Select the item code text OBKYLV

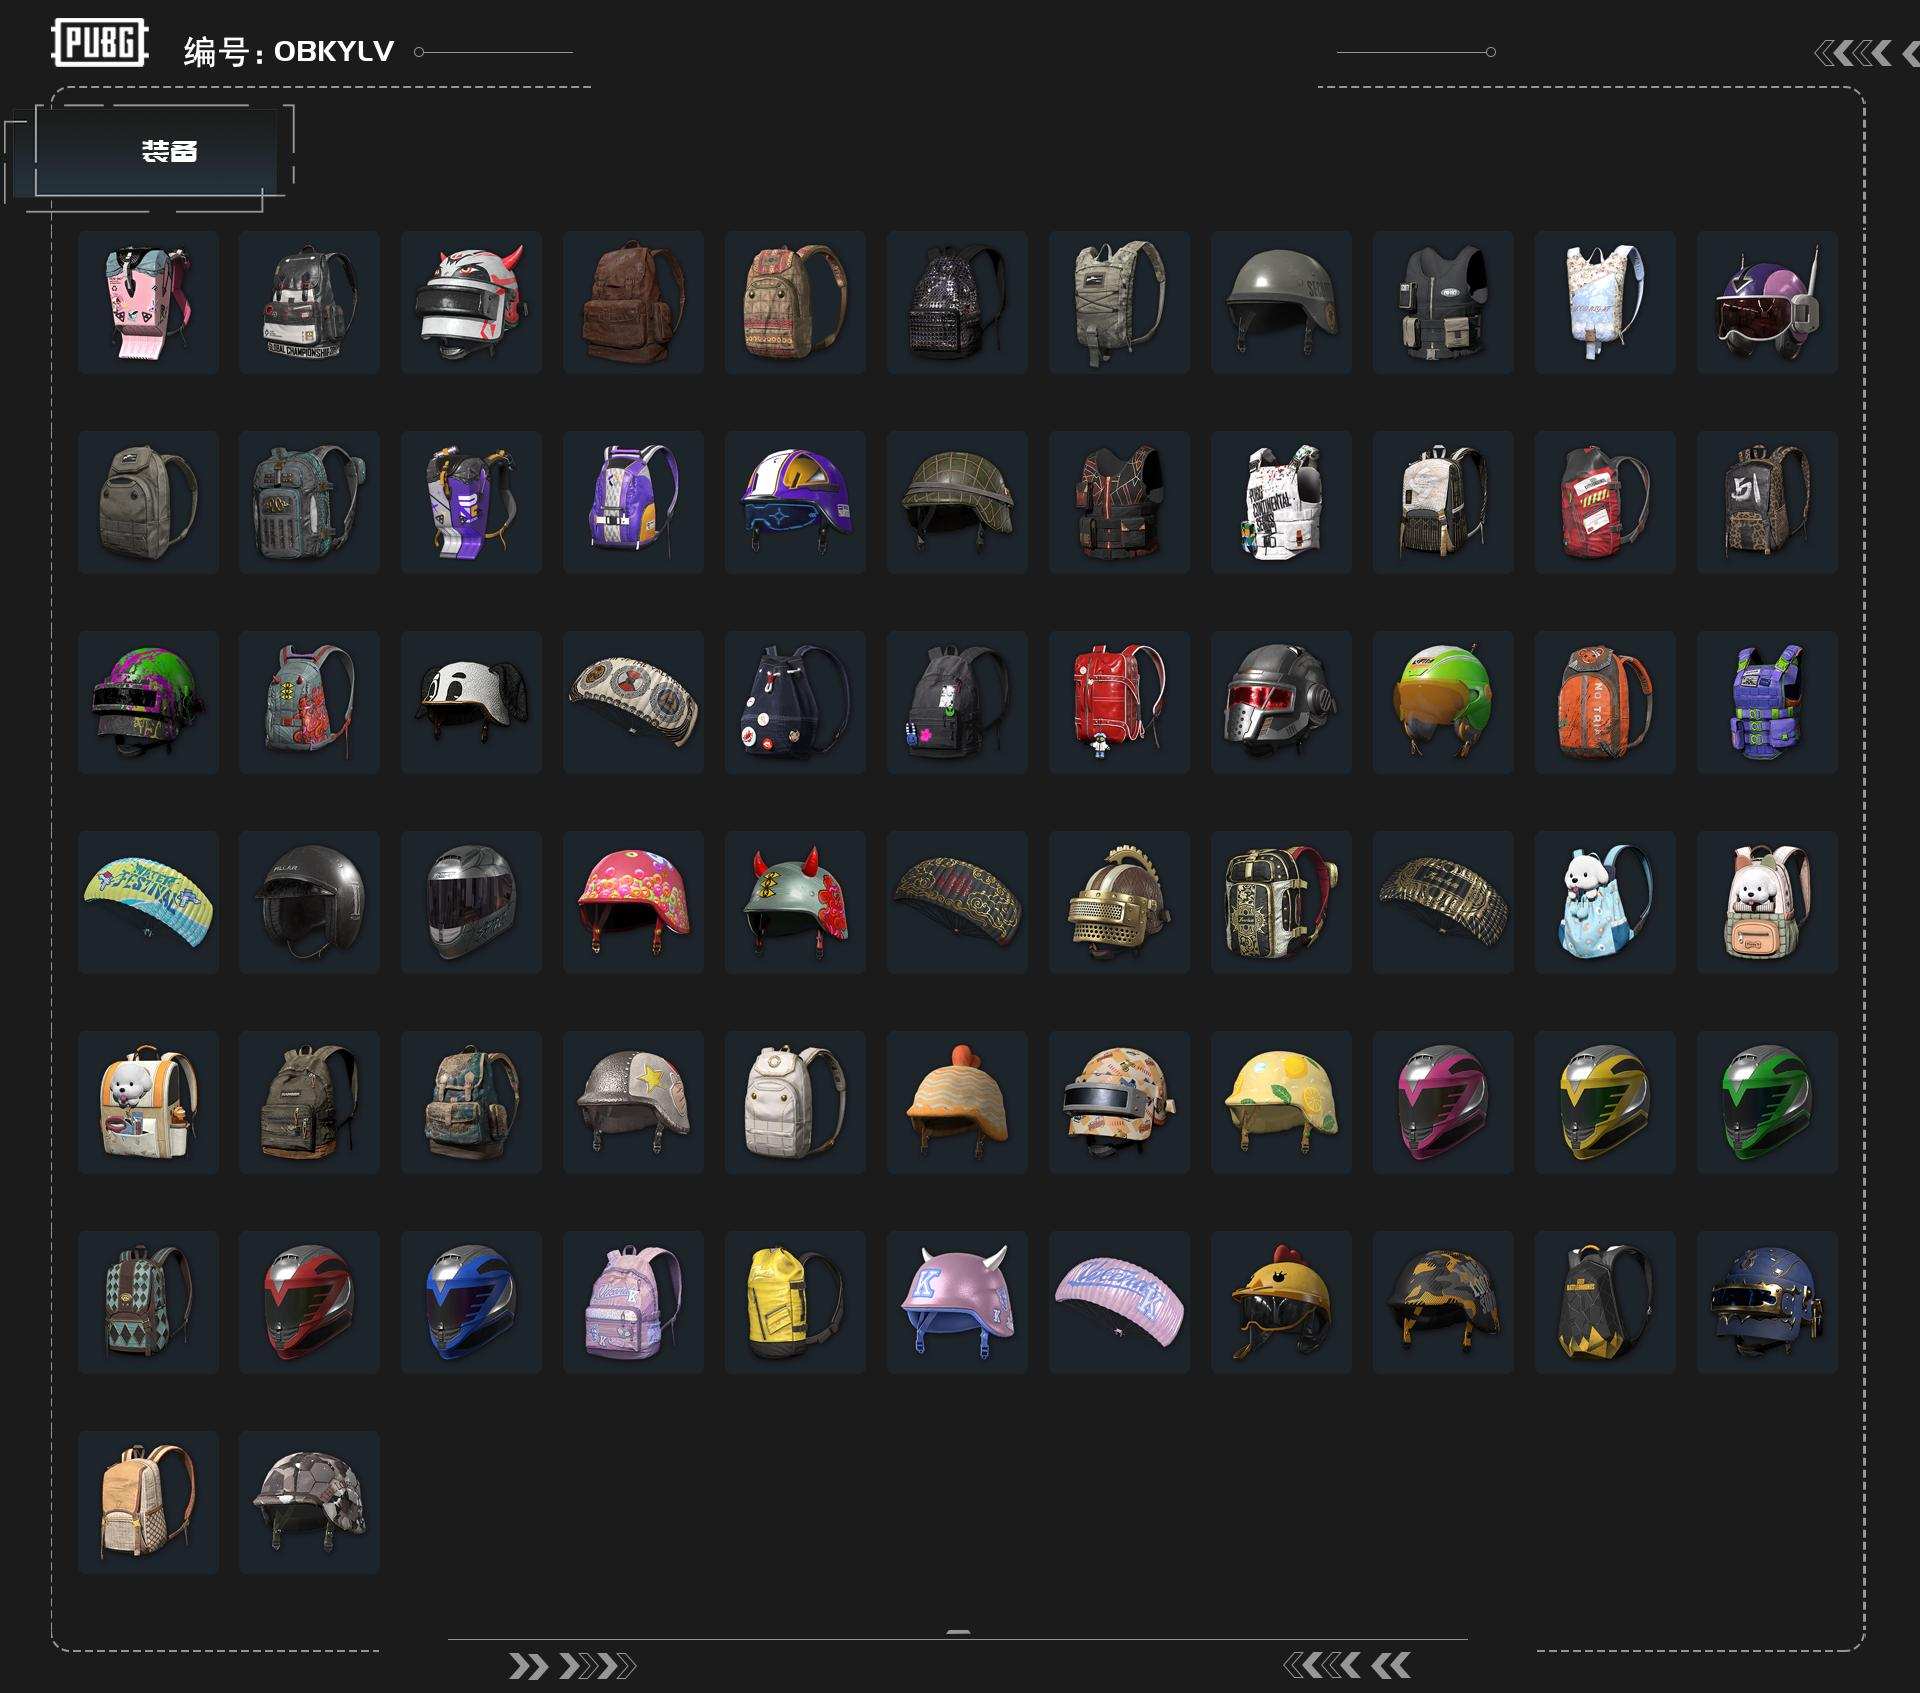click(x=334, y=51)
